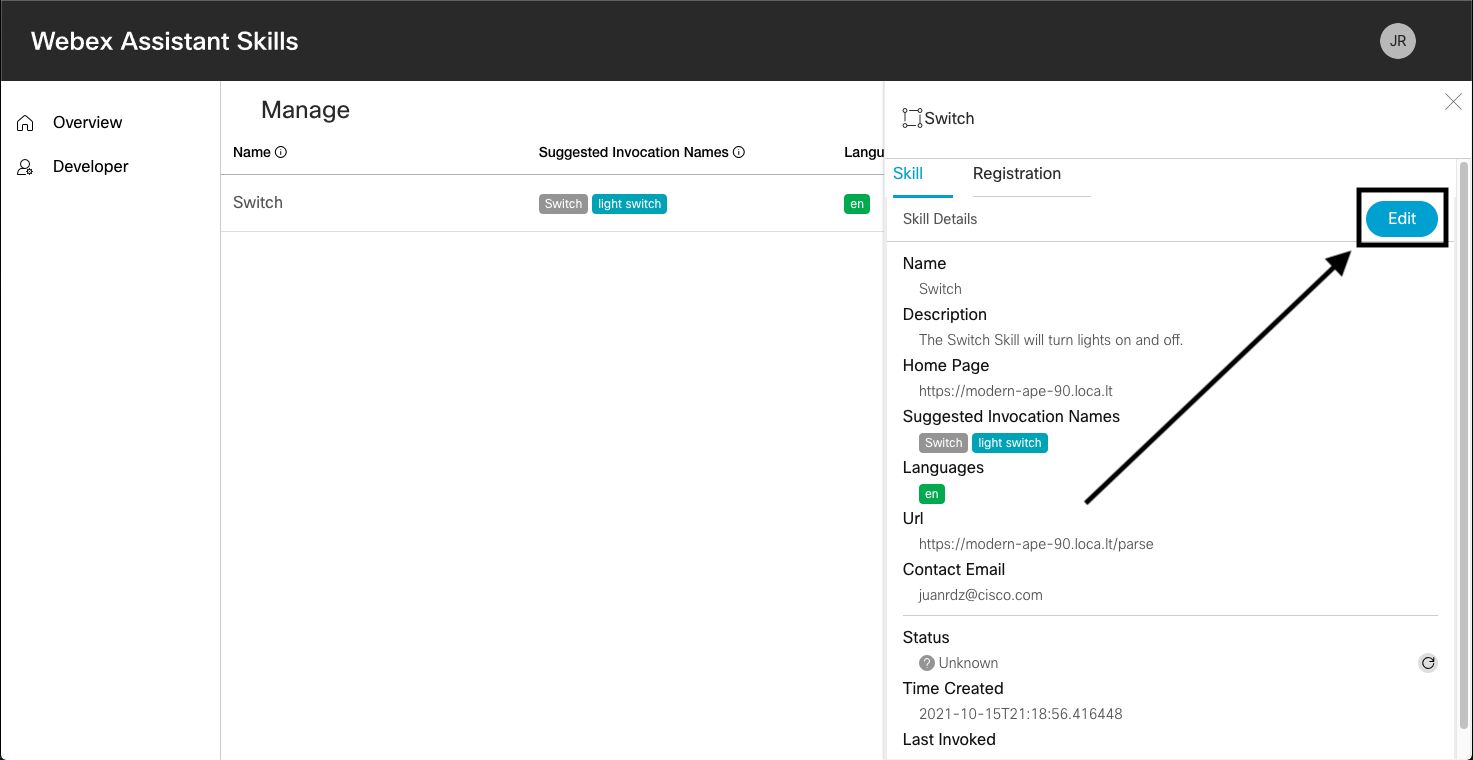
Task: Click light switch tag in details panel
Action: [1010, 443]
